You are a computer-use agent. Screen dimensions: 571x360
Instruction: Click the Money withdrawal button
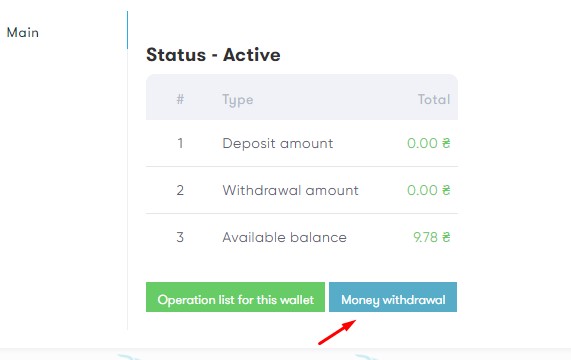[393, 297]
